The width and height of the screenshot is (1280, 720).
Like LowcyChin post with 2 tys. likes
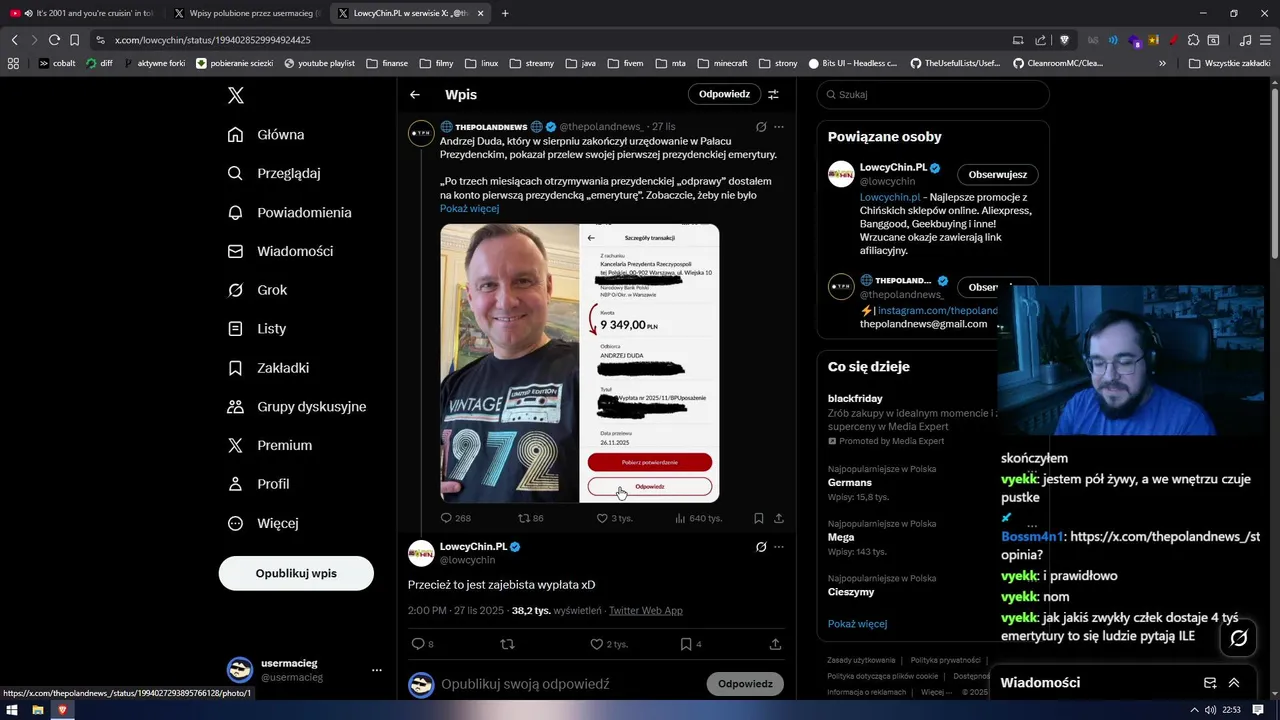[x=609, y=644]
